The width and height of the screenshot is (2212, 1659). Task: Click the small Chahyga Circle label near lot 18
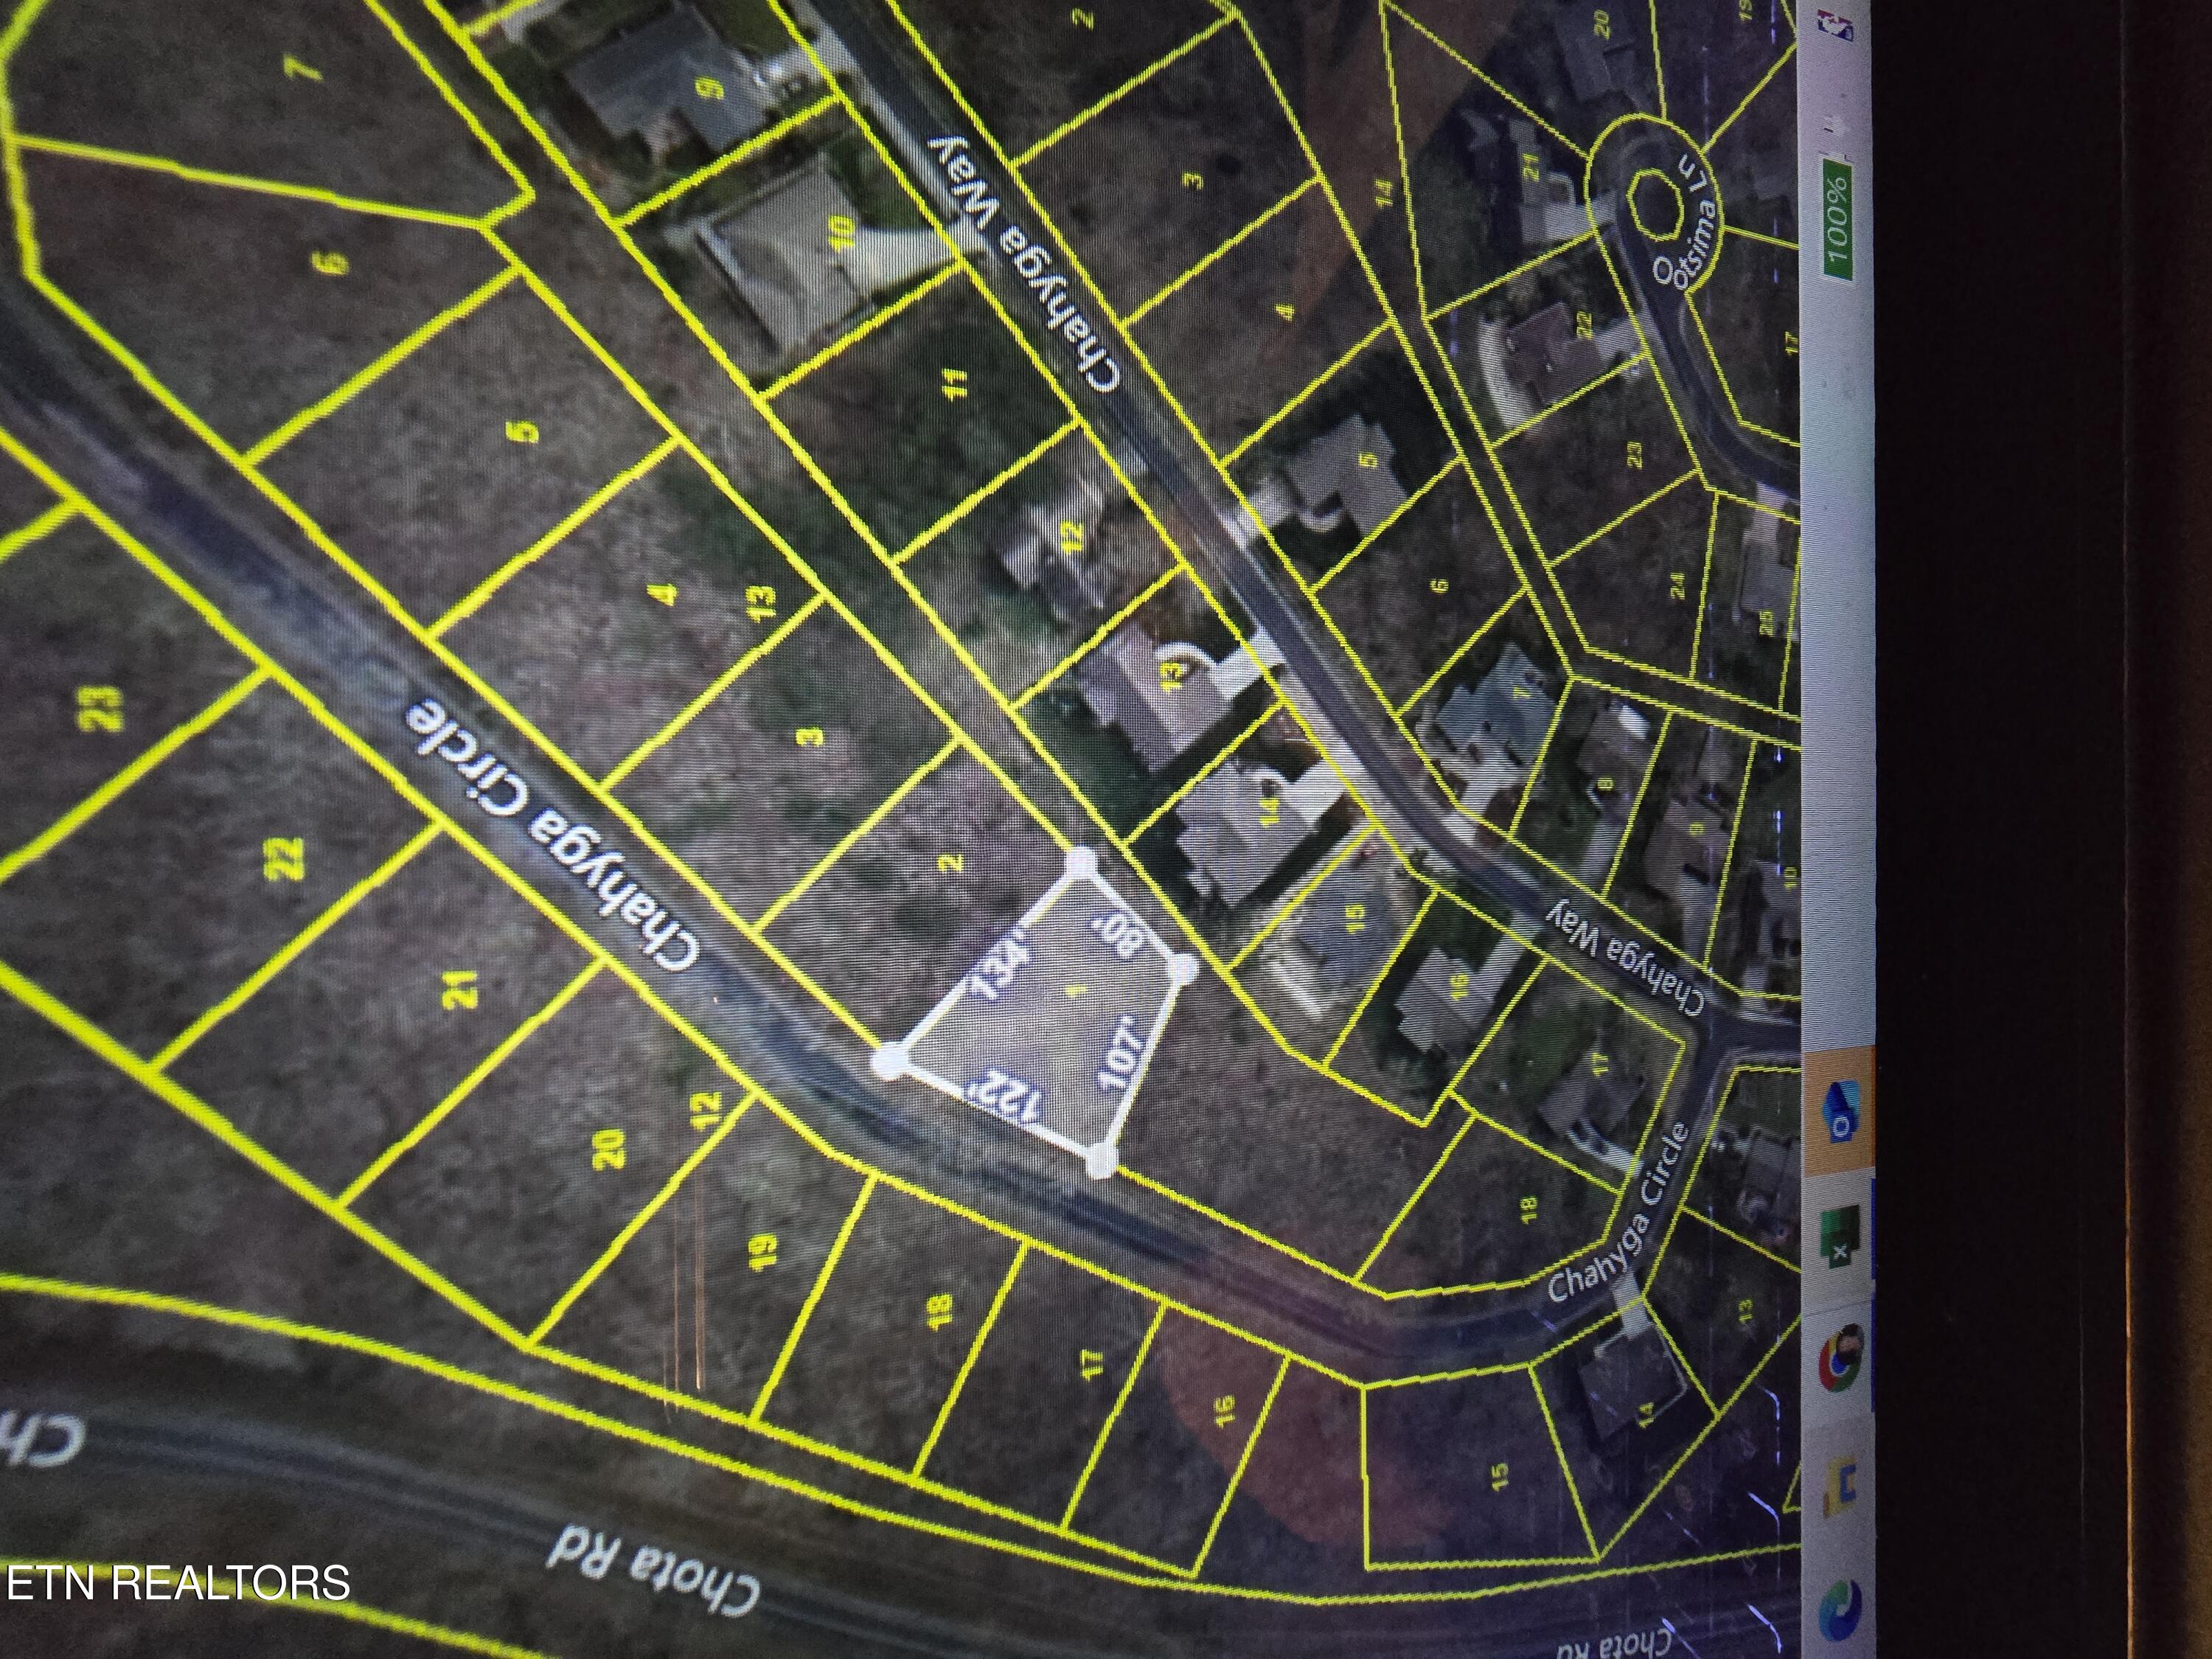(x=1618, y=1212)
